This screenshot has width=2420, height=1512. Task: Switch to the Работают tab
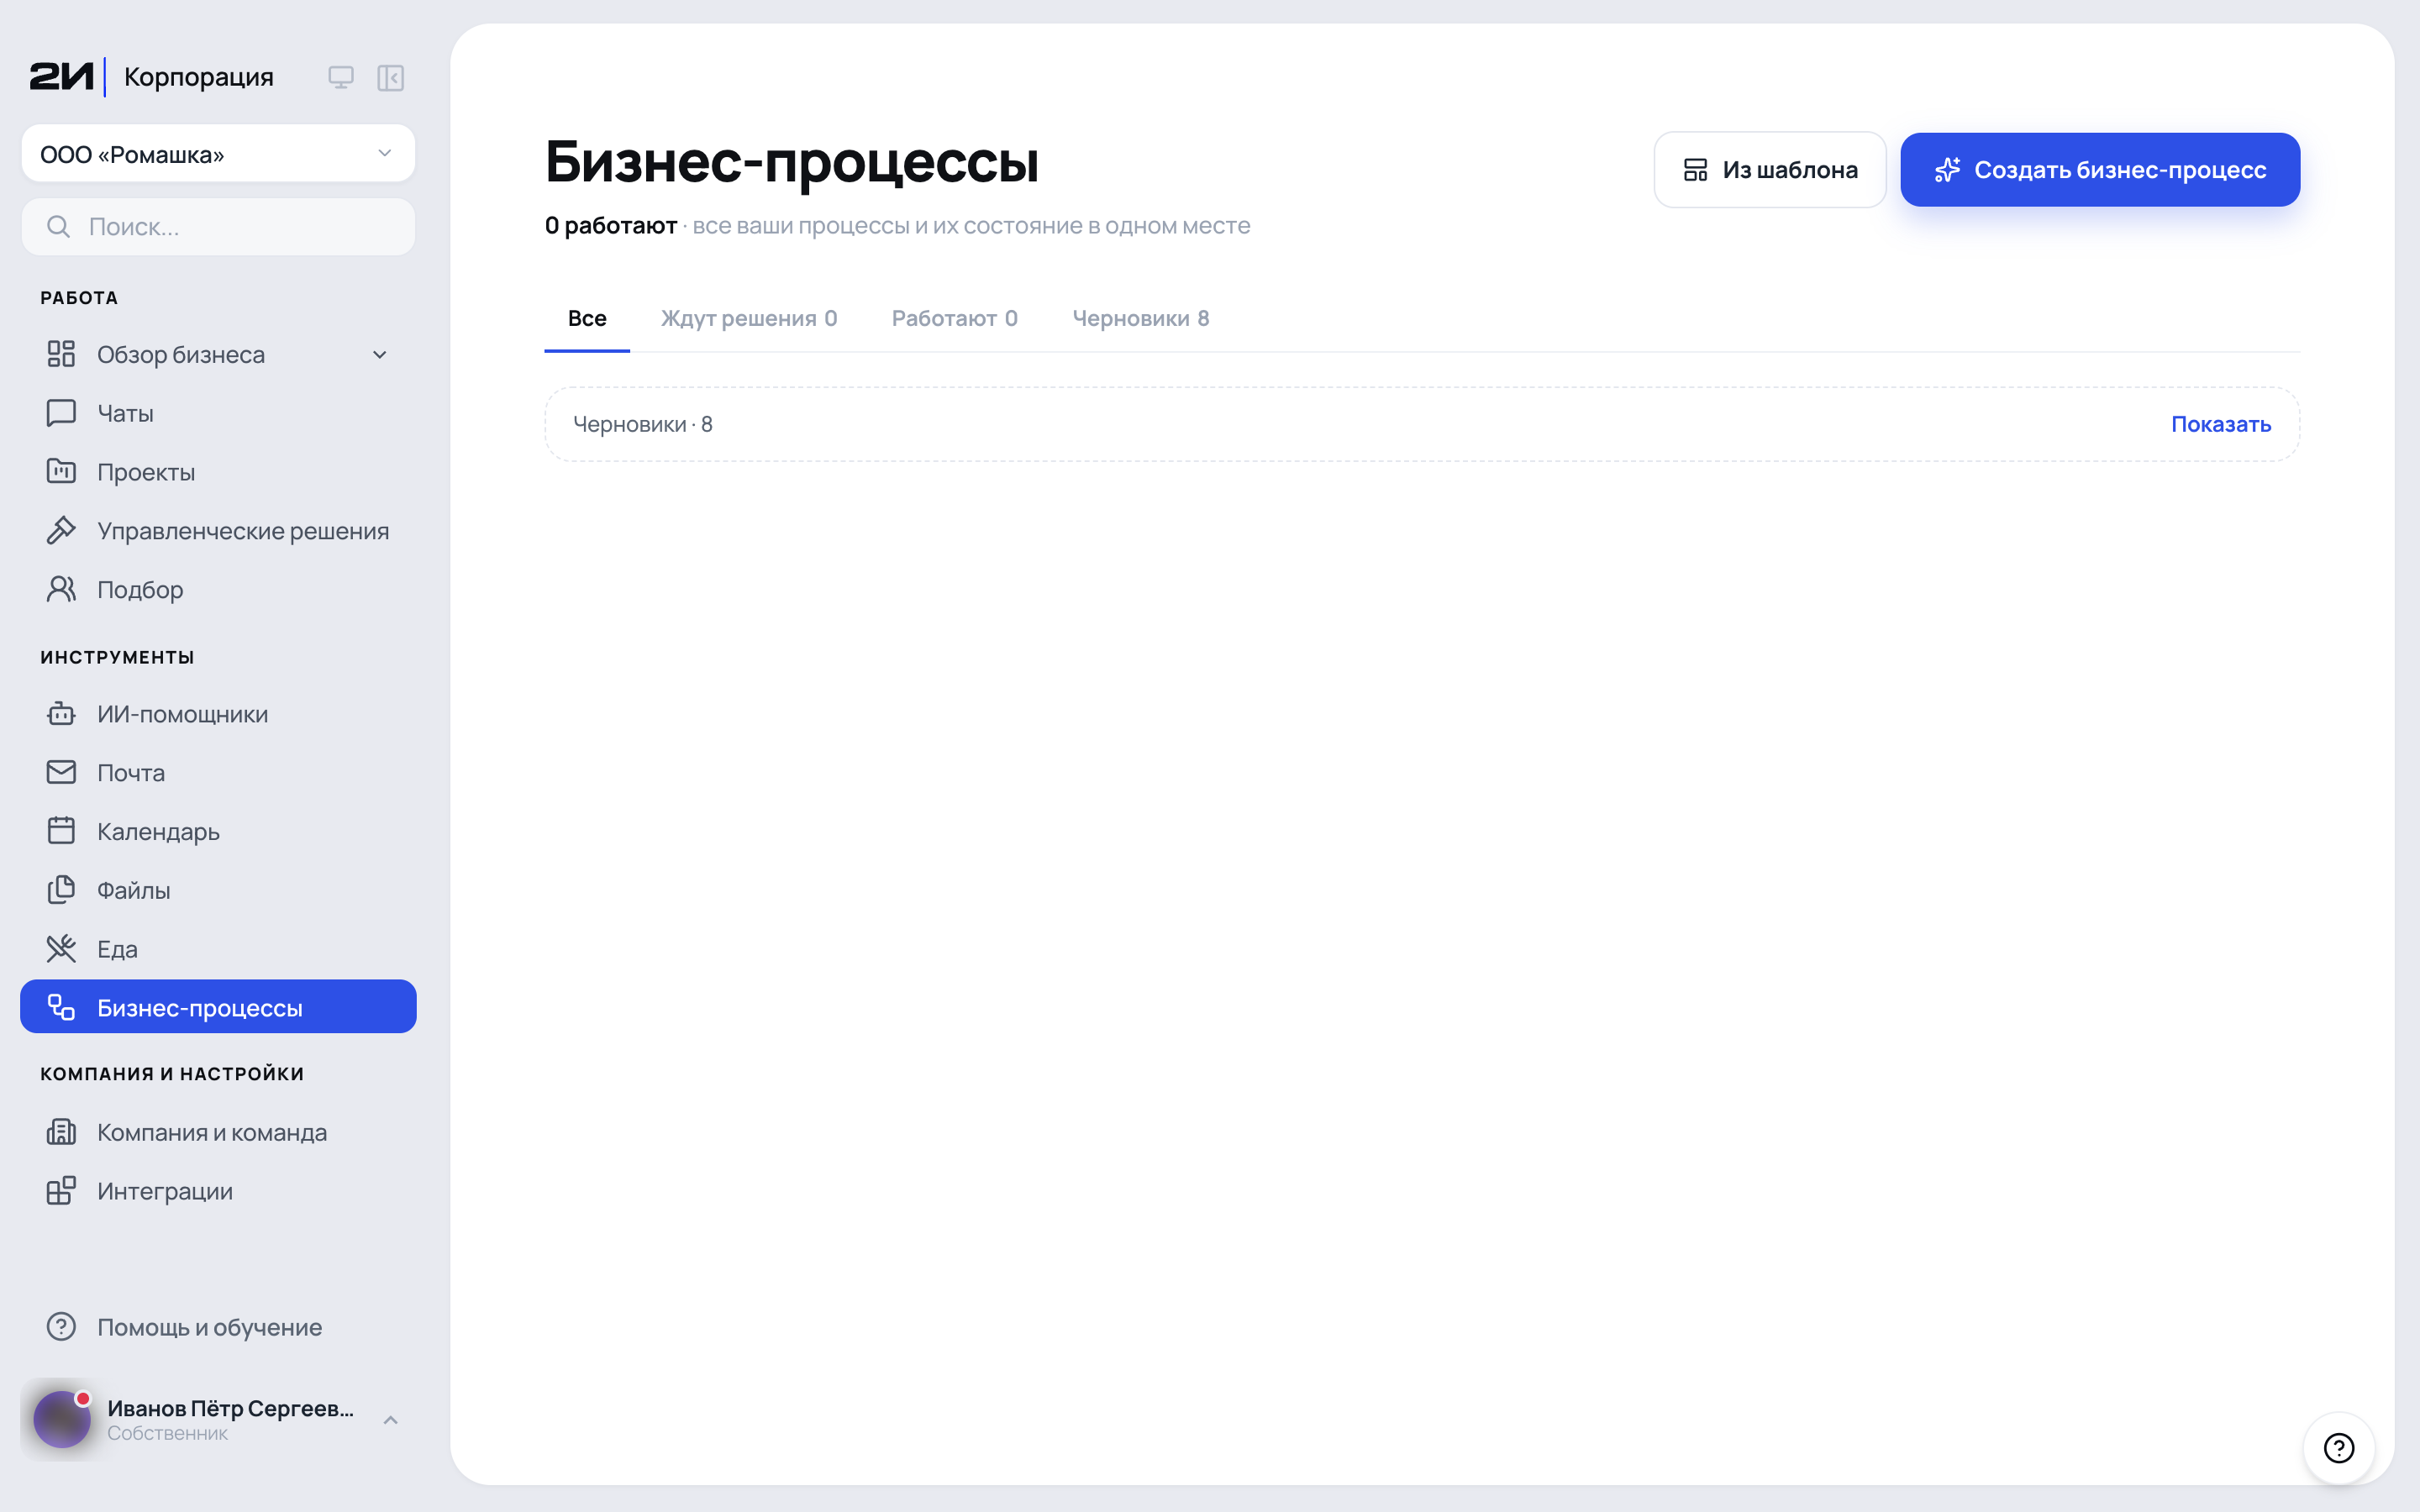click(x=955, y=319)
